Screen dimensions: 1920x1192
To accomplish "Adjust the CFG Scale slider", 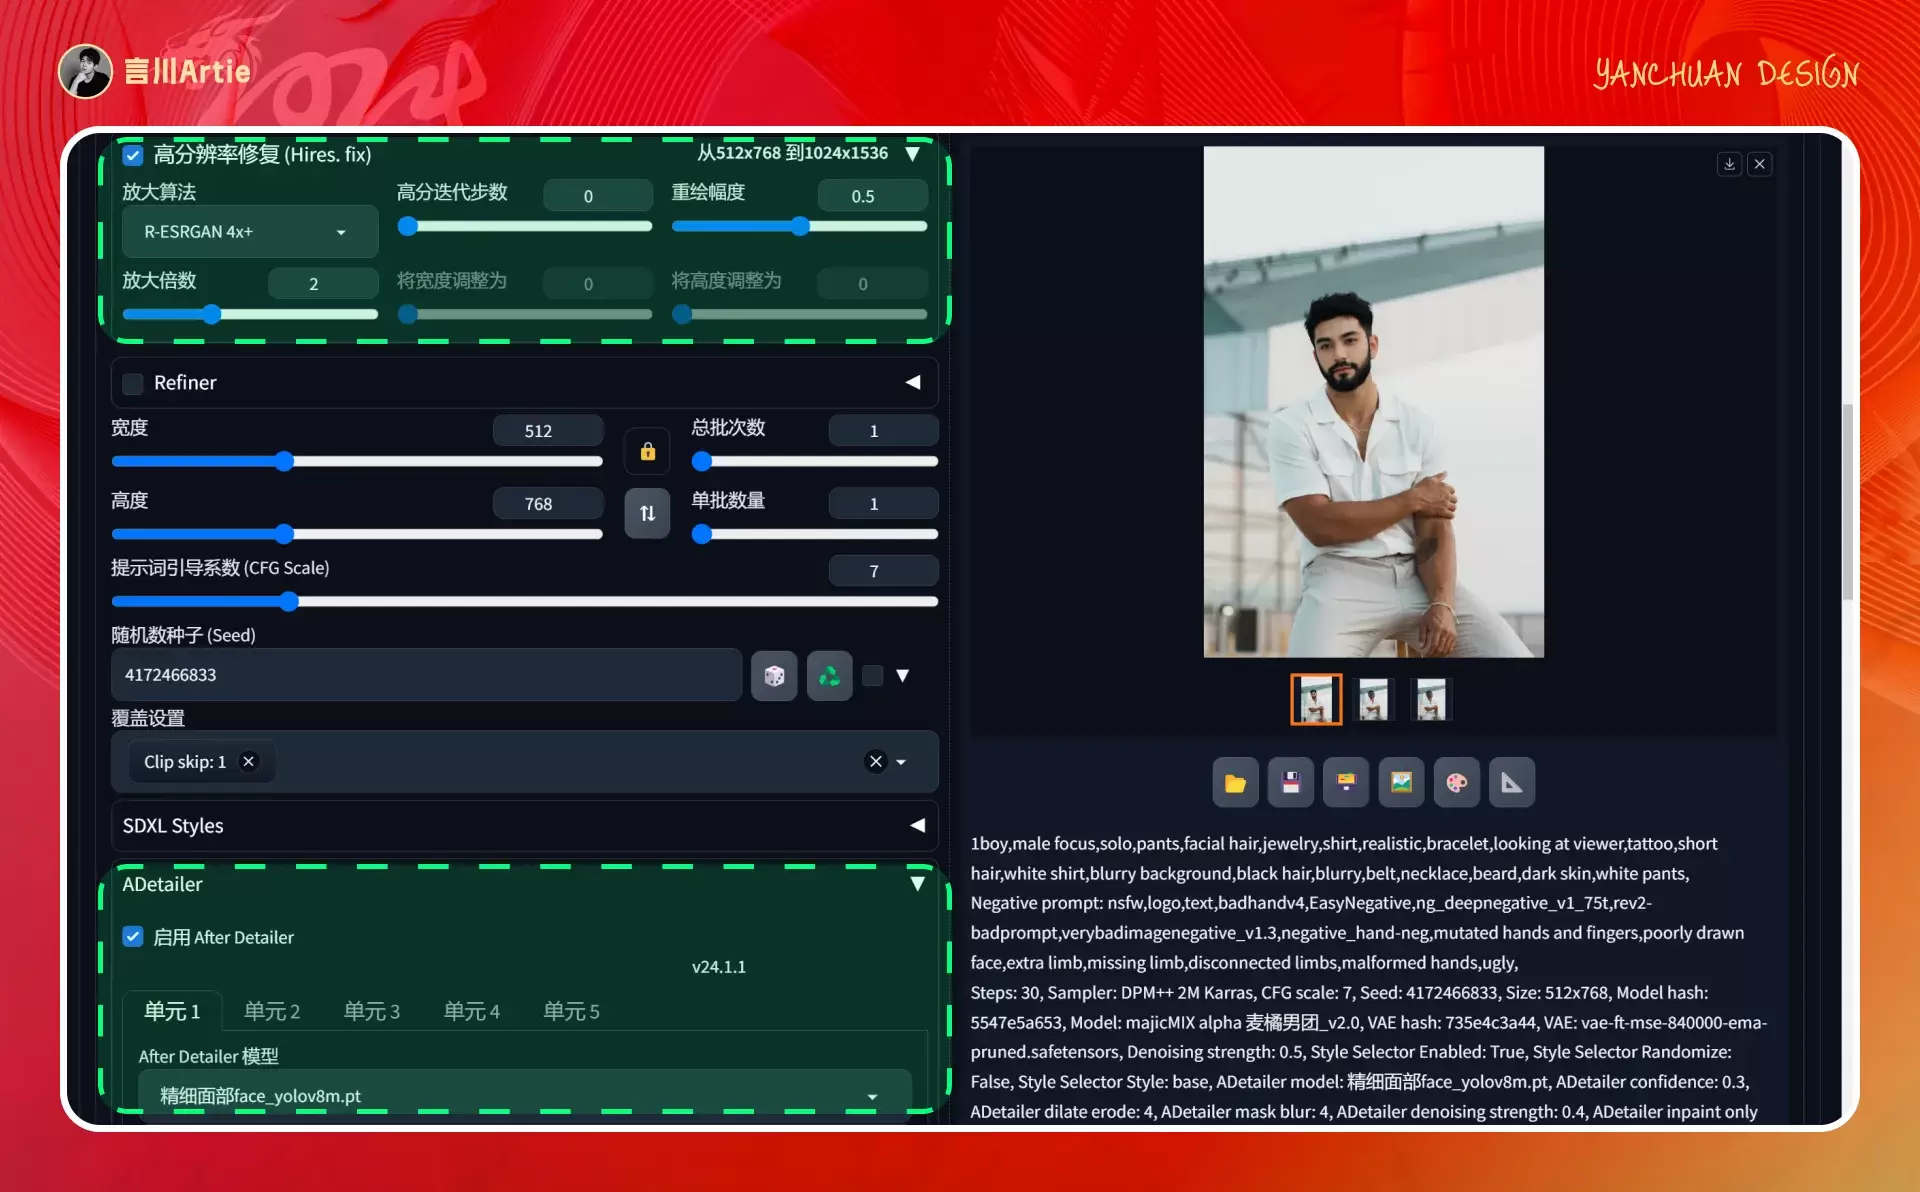I will tap(525, 601).
